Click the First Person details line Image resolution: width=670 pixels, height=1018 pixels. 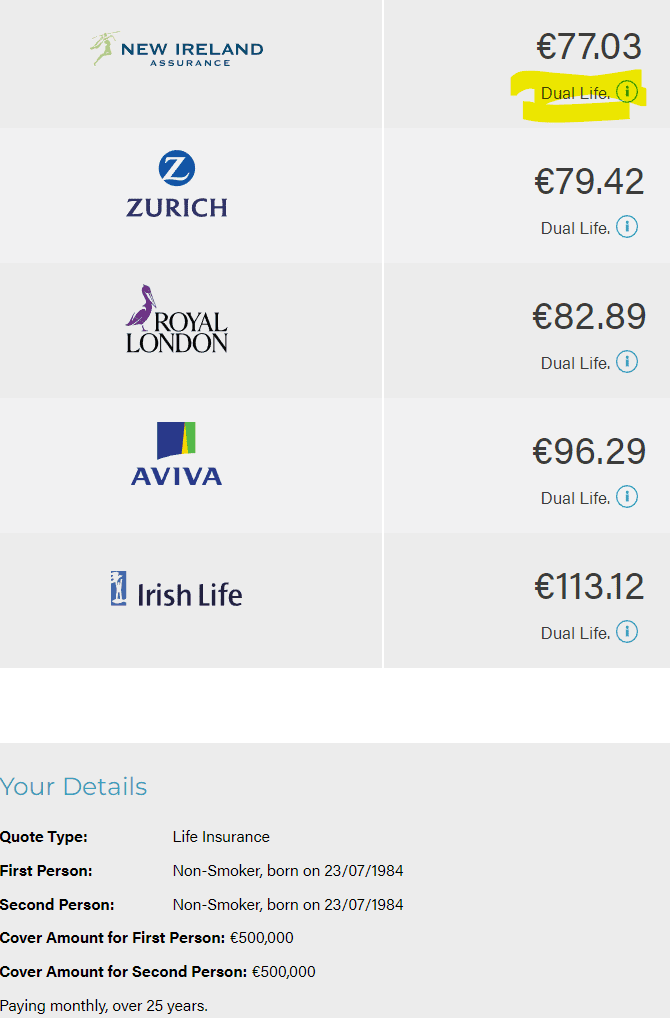(x=202, y=871)
